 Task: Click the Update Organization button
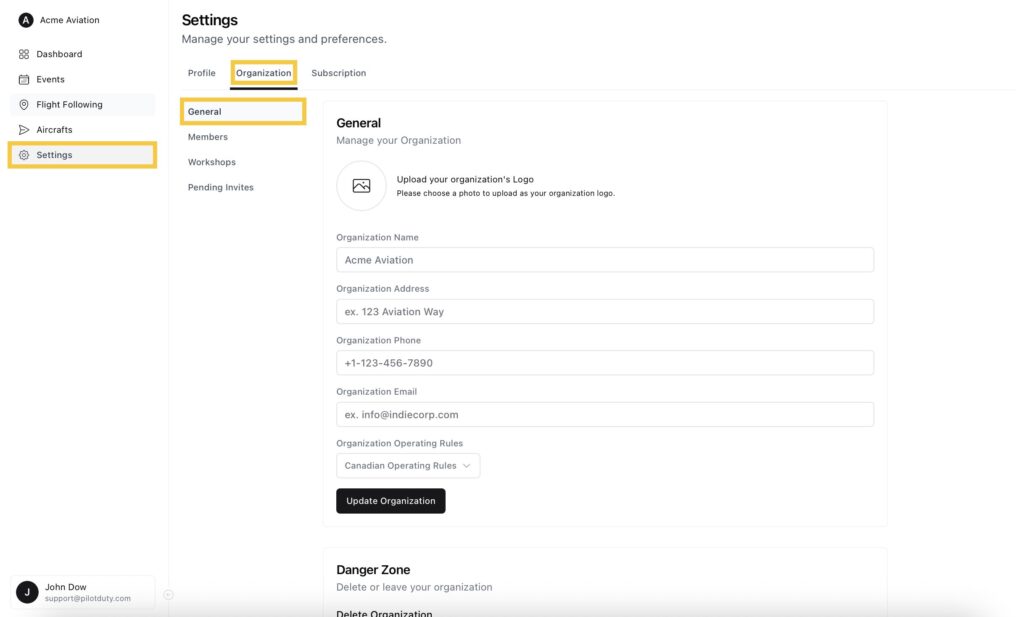[x=391, y=500]
